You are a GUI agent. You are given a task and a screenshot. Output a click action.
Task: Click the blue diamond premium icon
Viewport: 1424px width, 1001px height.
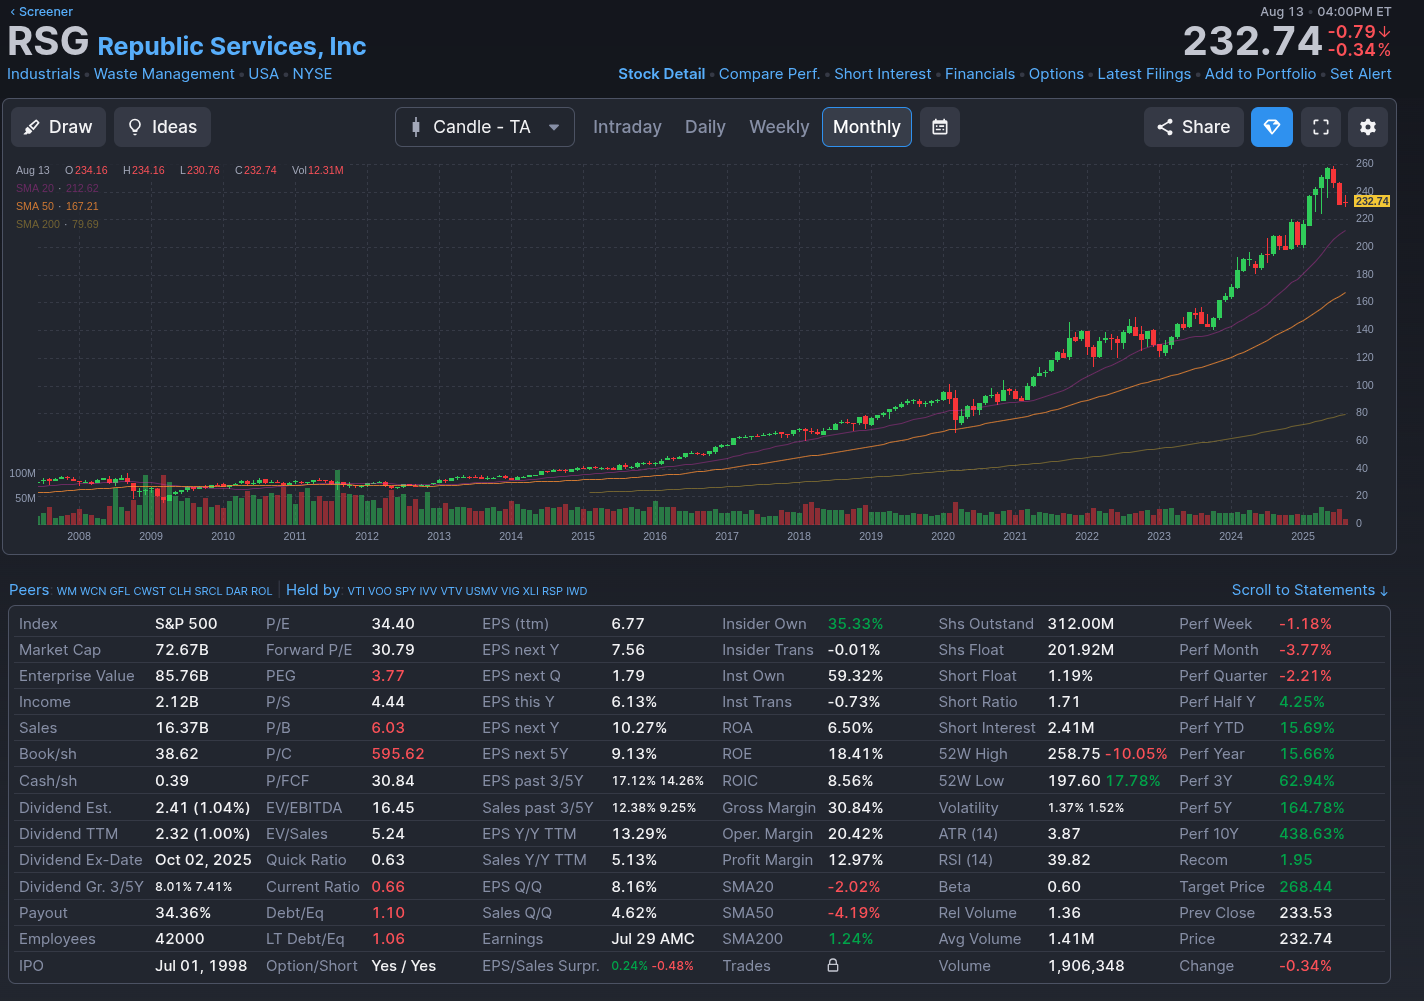coord(1272,127)
